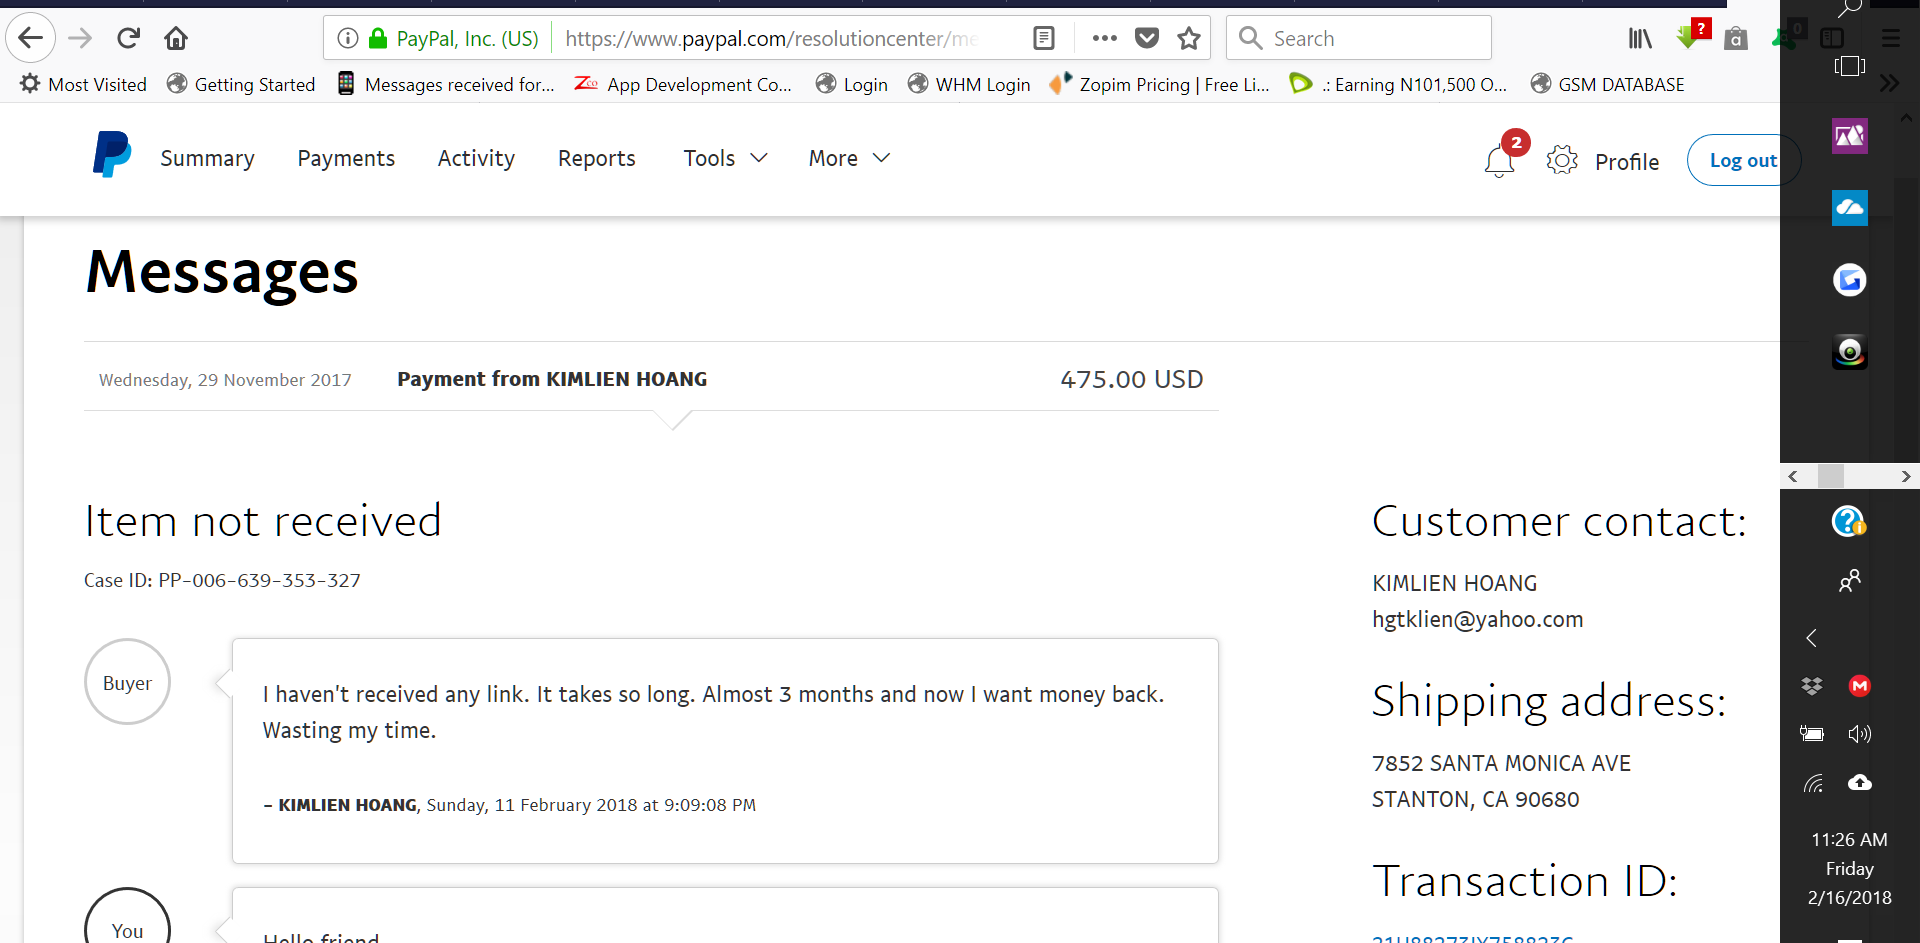Viewport: 1920px width, 943px height.
Task: Open the Activity tab
Action: (x=476, y=158)
